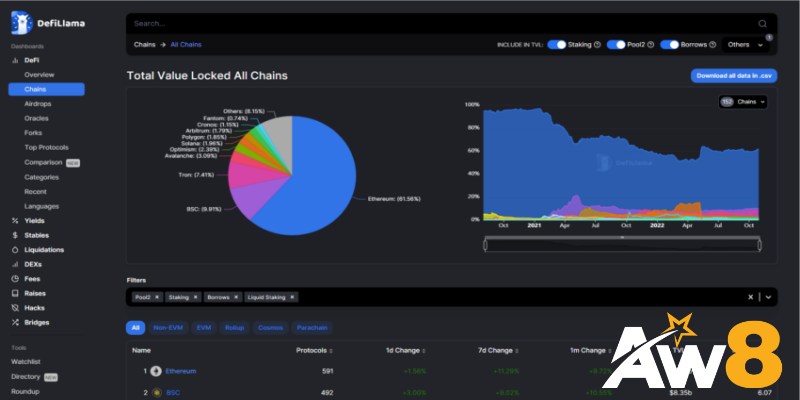Select the Rollup tab
Screen dimensions: 800x400
[235, 328]
